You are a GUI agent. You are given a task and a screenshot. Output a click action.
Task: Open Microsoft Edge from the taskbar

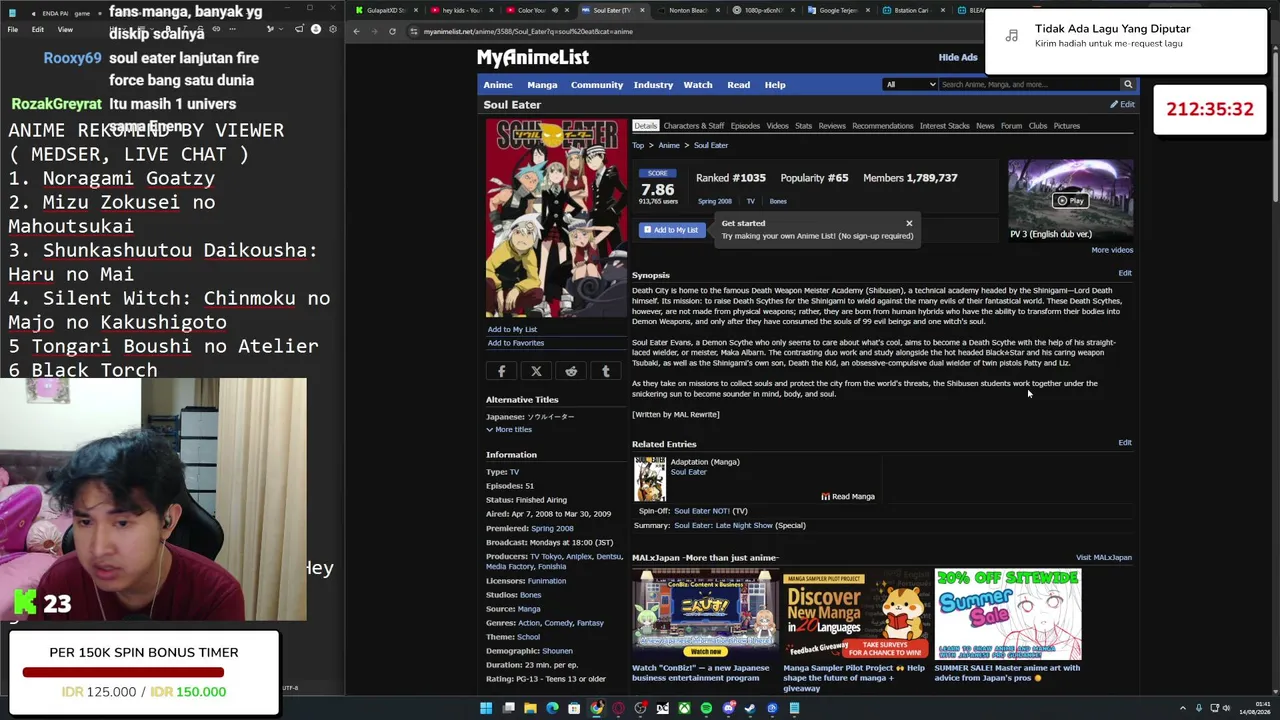pyautogui.click(x=552, y=708)
